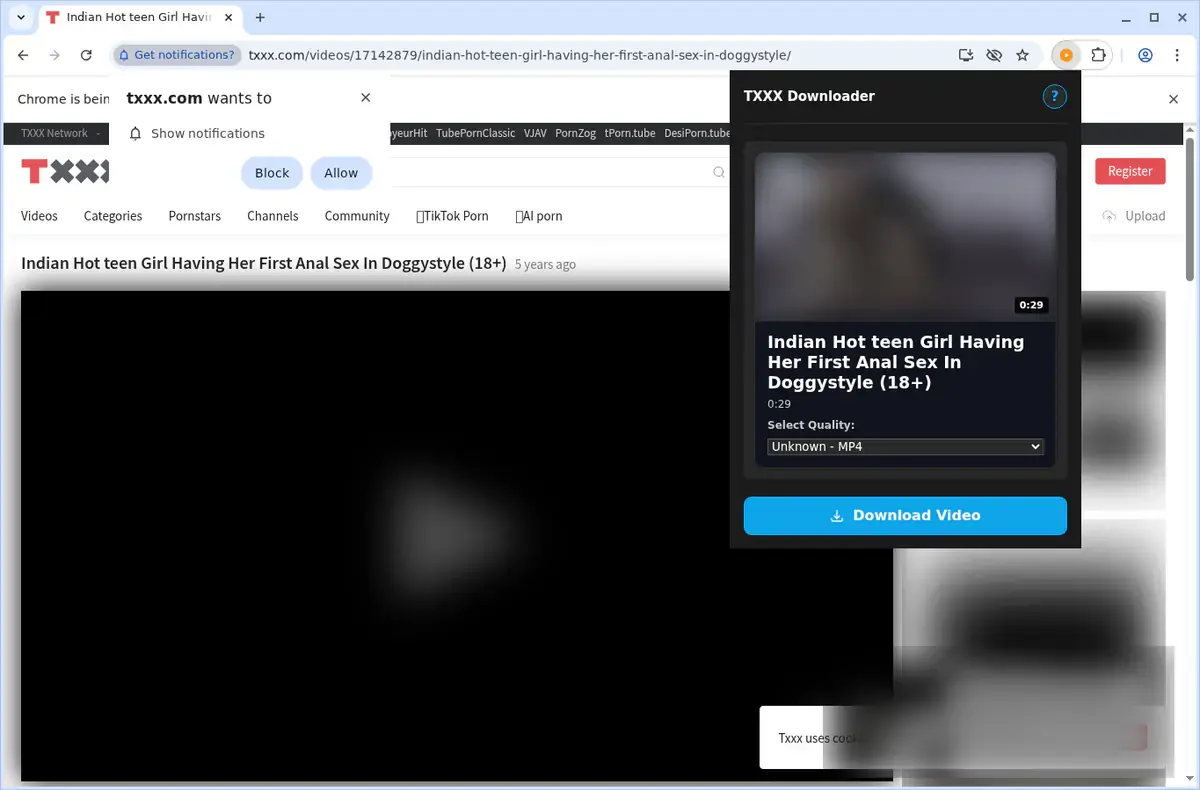The image size is (1200, 790).
Task: Click the blue Download Video button
Action: coord(905,516)
